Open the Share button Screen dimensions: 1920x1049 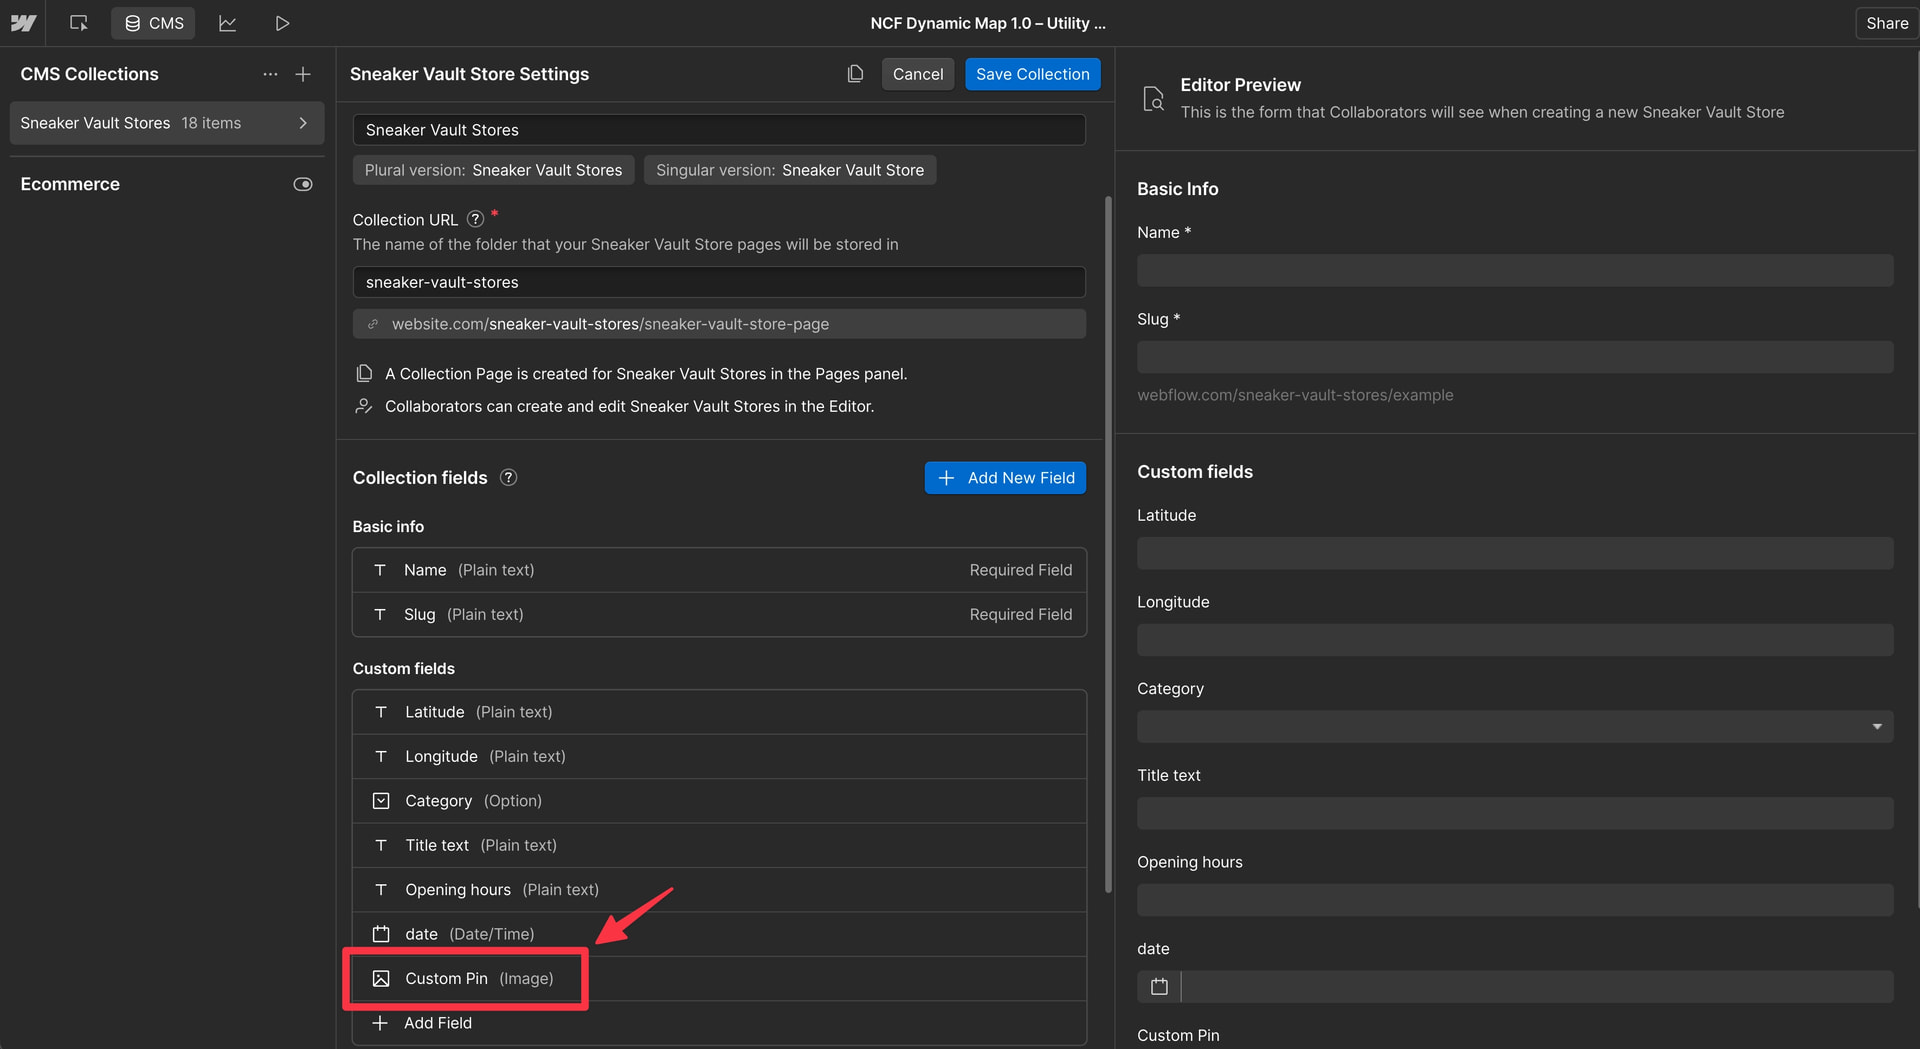coord(1886,23)
